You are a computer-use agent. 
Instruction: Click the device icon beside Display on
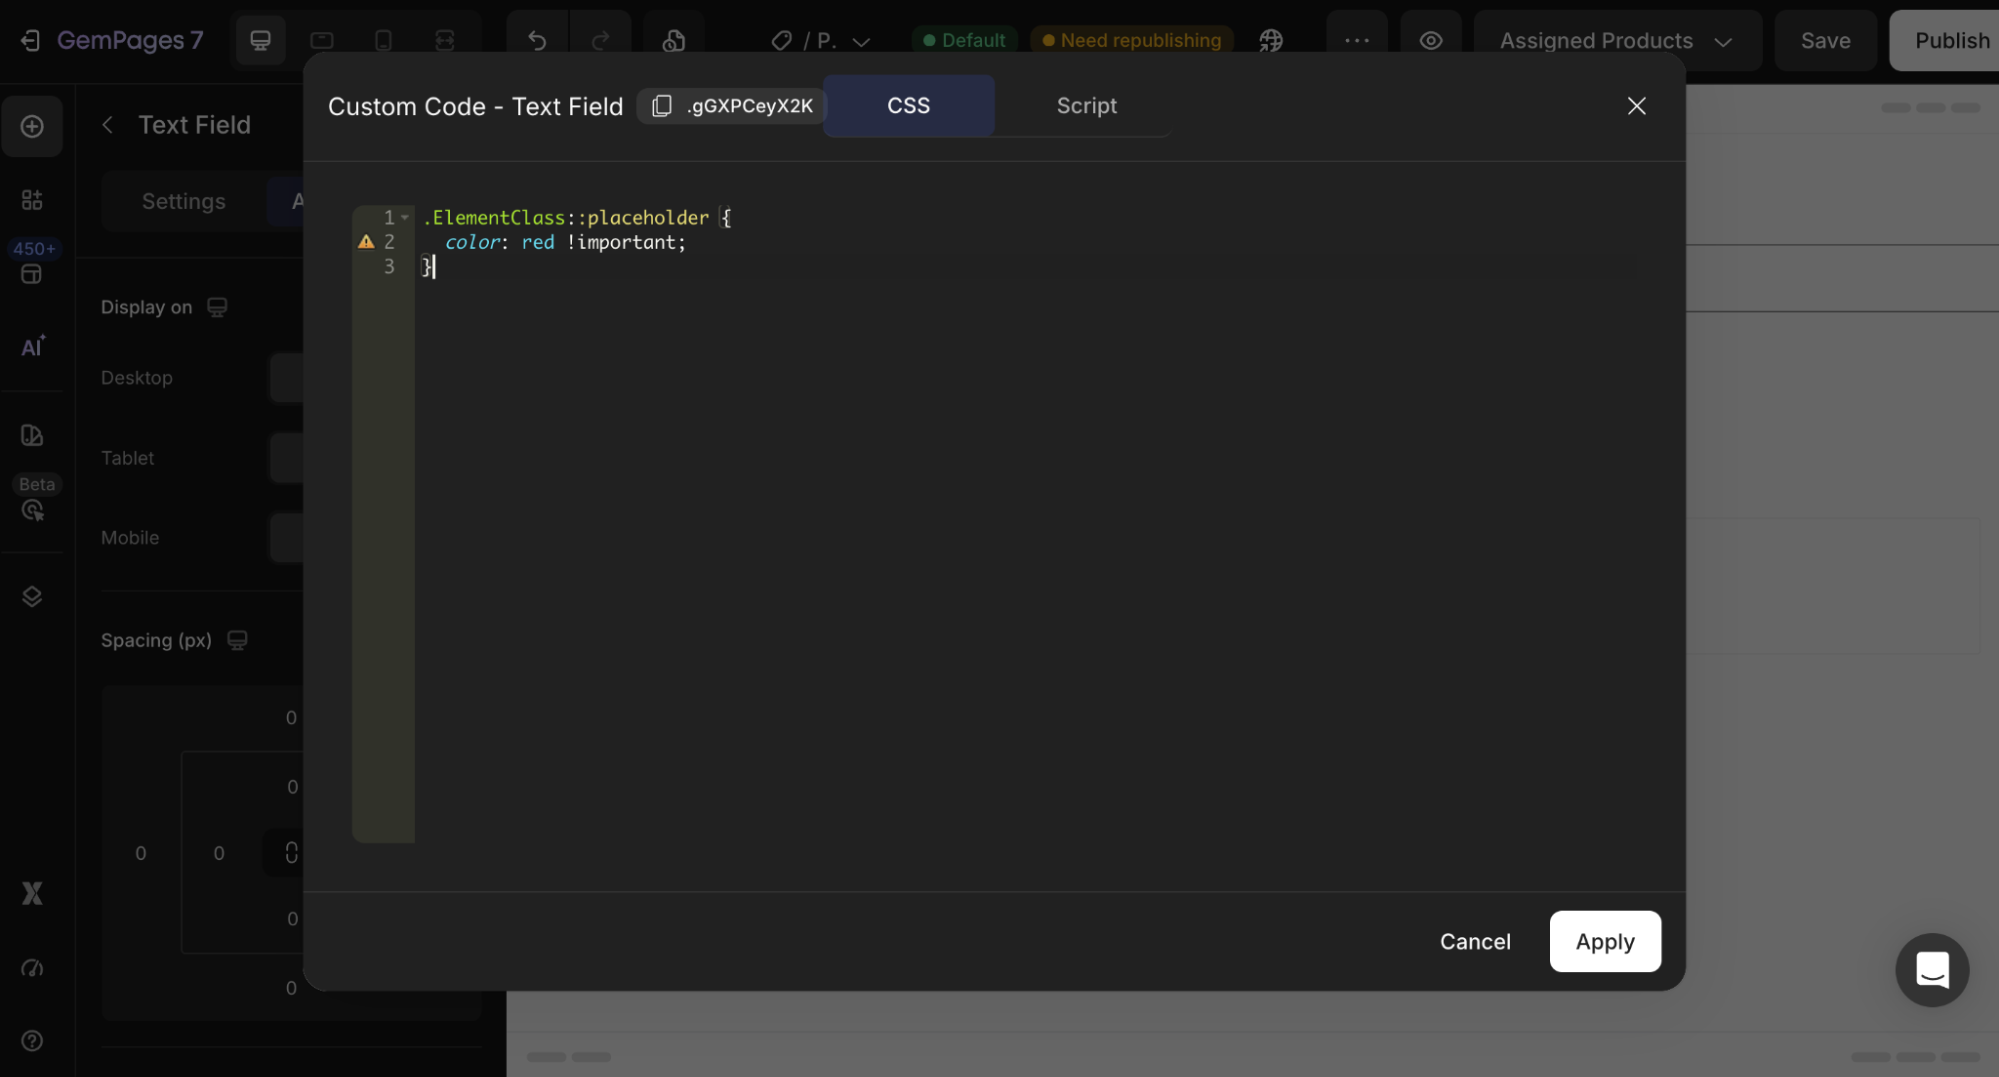[x=217, y=307]
